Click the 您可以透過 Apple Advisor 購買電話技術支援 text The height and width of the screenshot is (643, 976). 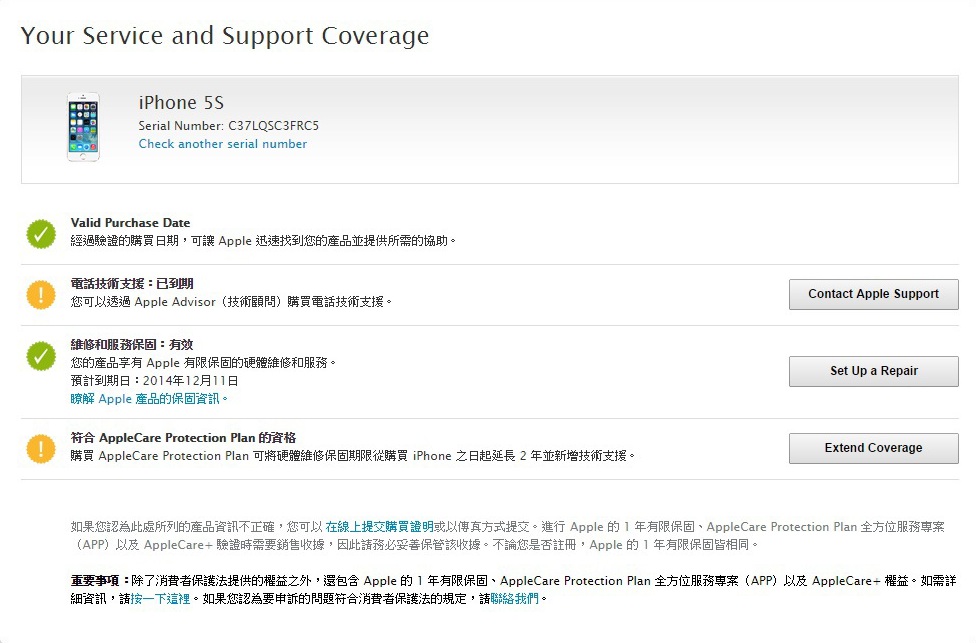[x=231, y=302]
